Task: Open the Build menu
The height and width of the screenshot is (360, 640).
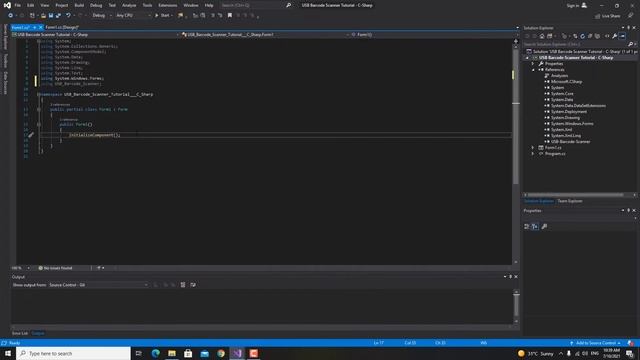Action: pyautogui.click(x=79, y=5)
